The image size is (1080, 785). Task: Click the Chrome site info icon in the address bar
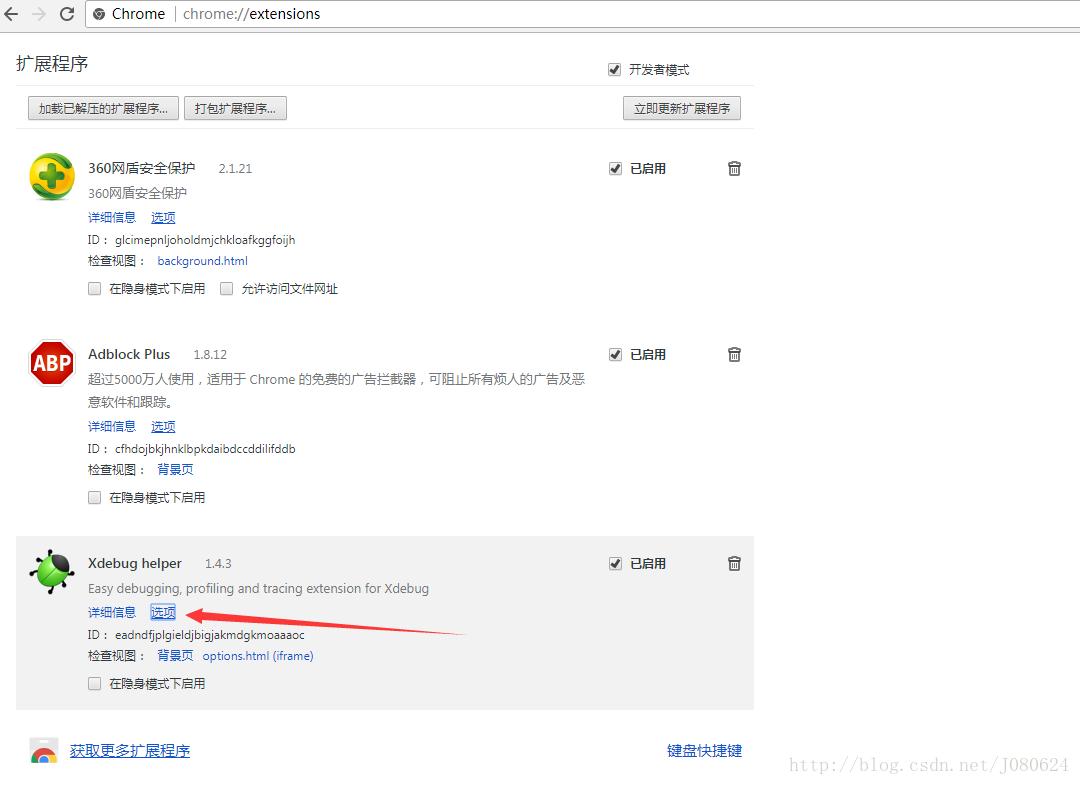pos(99,14)
